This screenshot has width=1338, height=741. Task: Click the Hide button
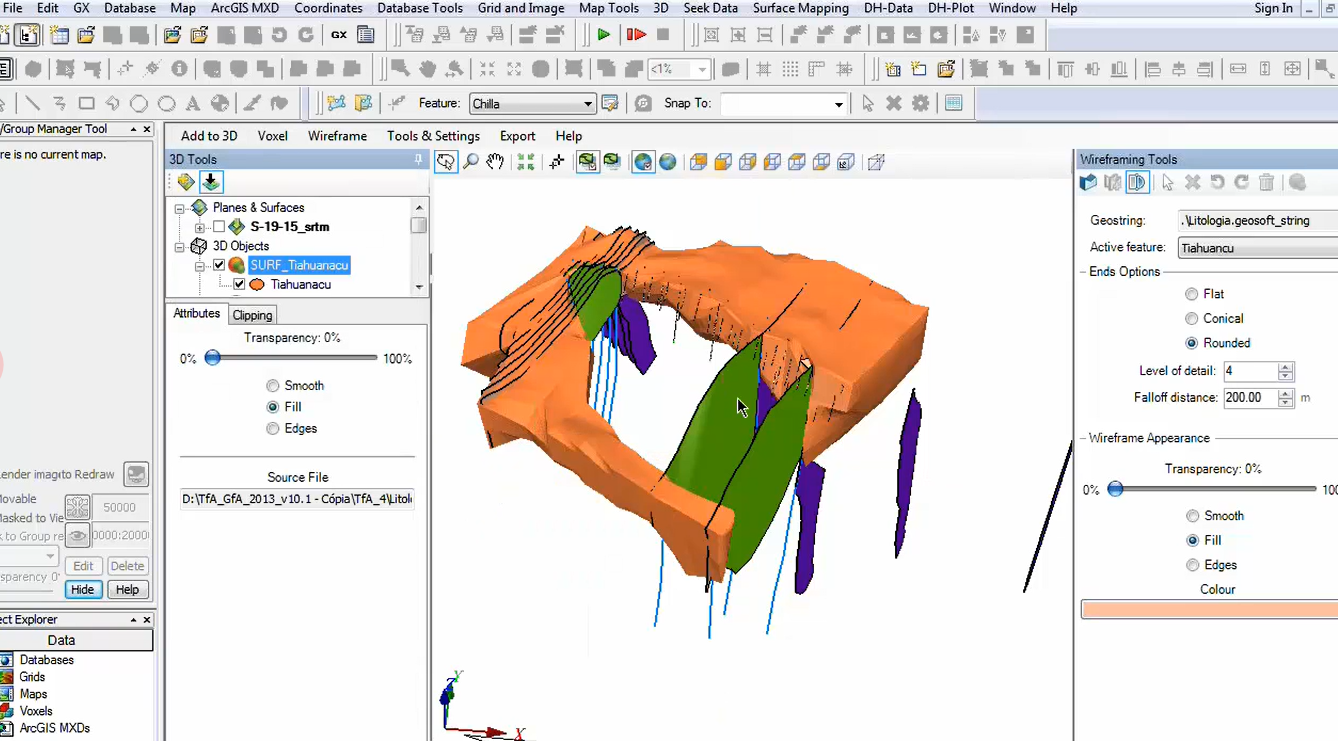tap(82, 590)
